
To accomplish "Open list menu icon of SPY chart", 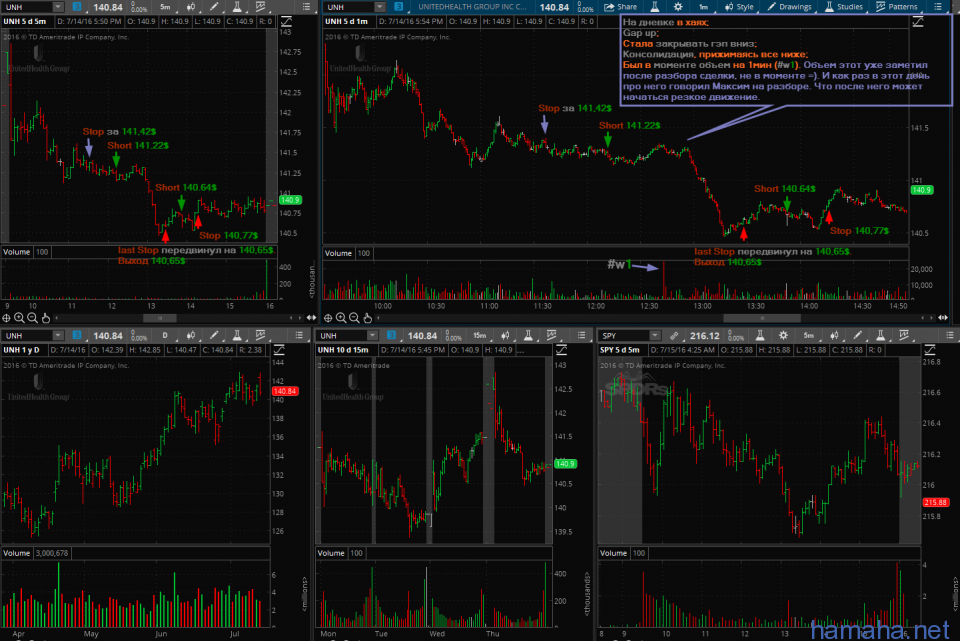I will [x=950, y=335].
